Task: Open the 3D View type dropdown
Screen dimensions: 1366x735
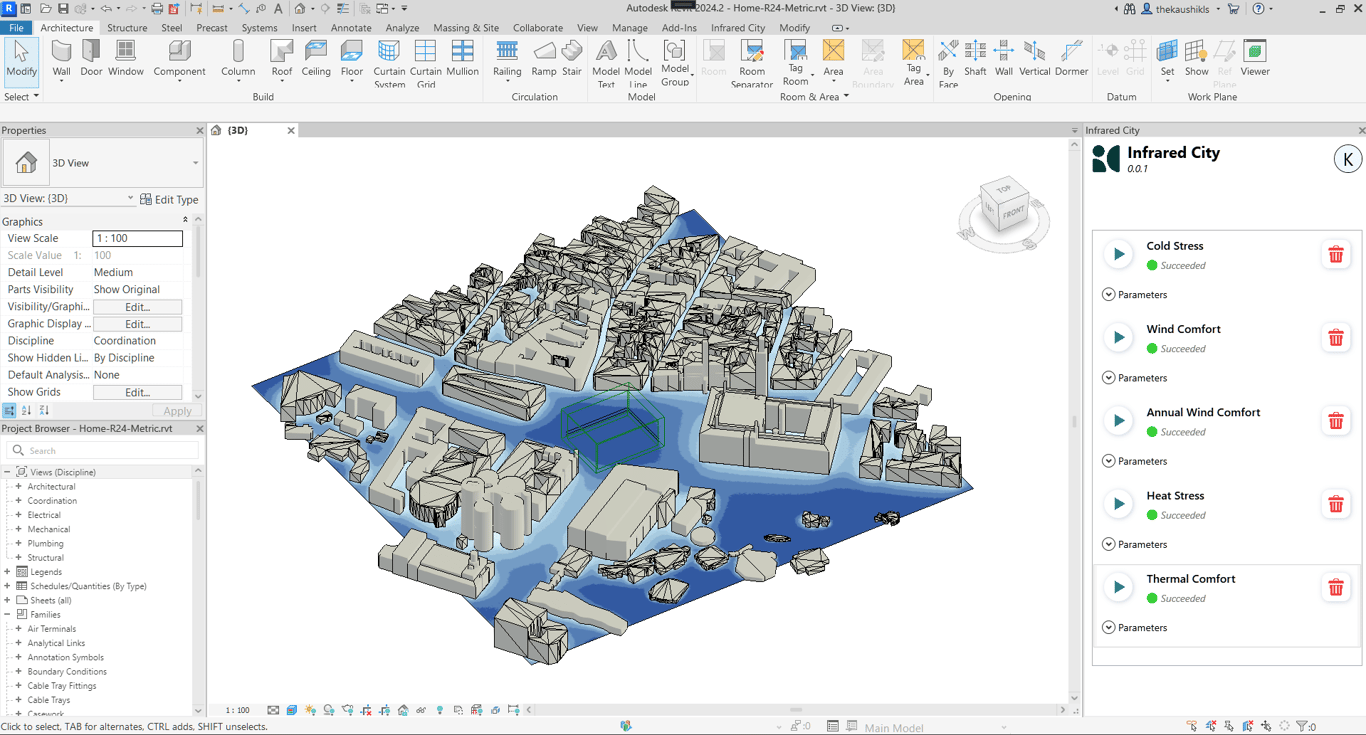Action: 195,163
